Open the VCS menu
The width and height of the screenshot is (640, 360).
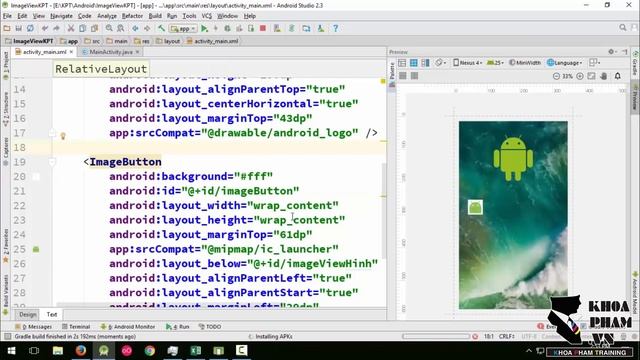click(207, 16)
